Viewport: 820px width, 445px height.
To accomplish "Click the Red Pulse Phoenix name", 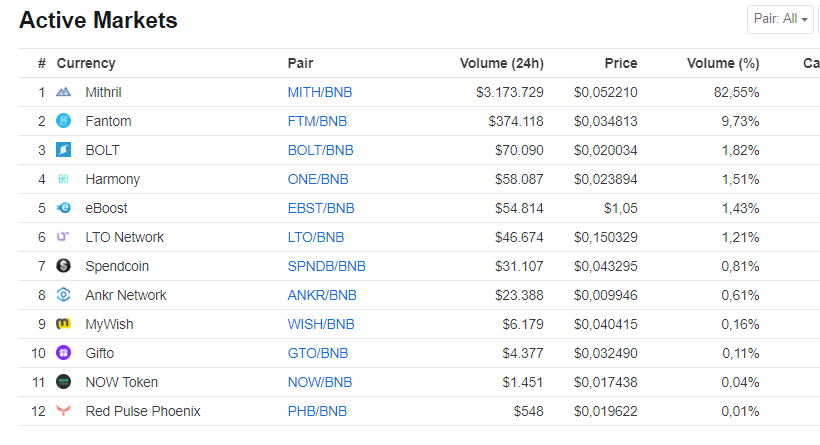I will (143, 412).
